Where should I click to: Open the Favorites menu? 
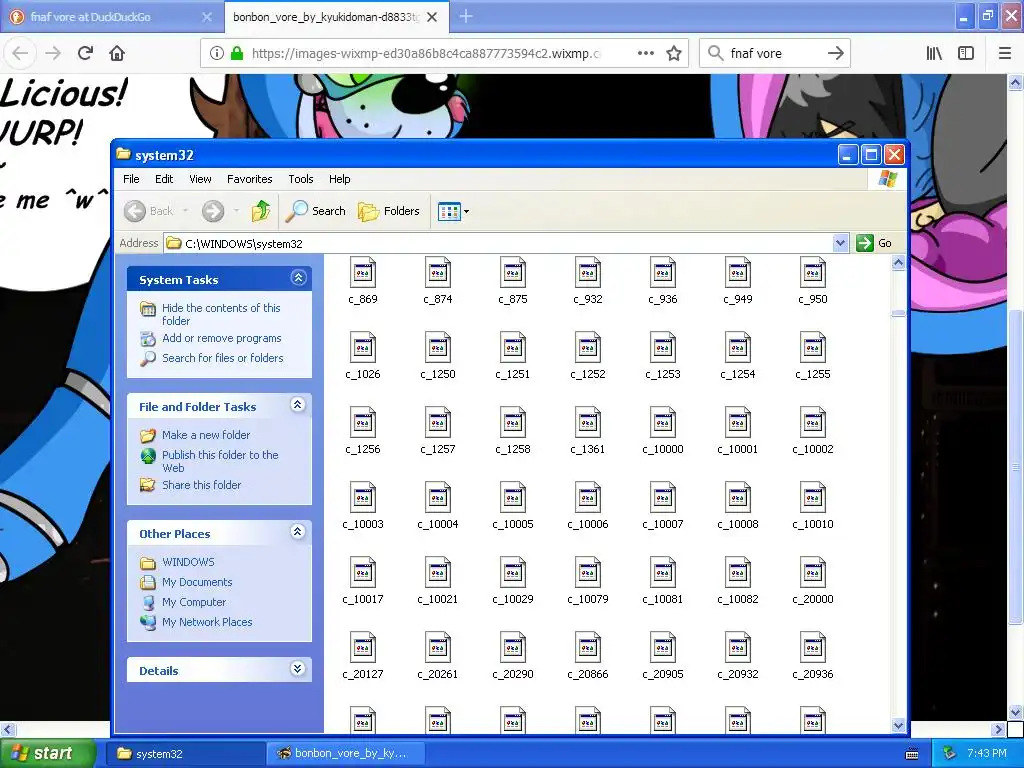tap(249, 179)
